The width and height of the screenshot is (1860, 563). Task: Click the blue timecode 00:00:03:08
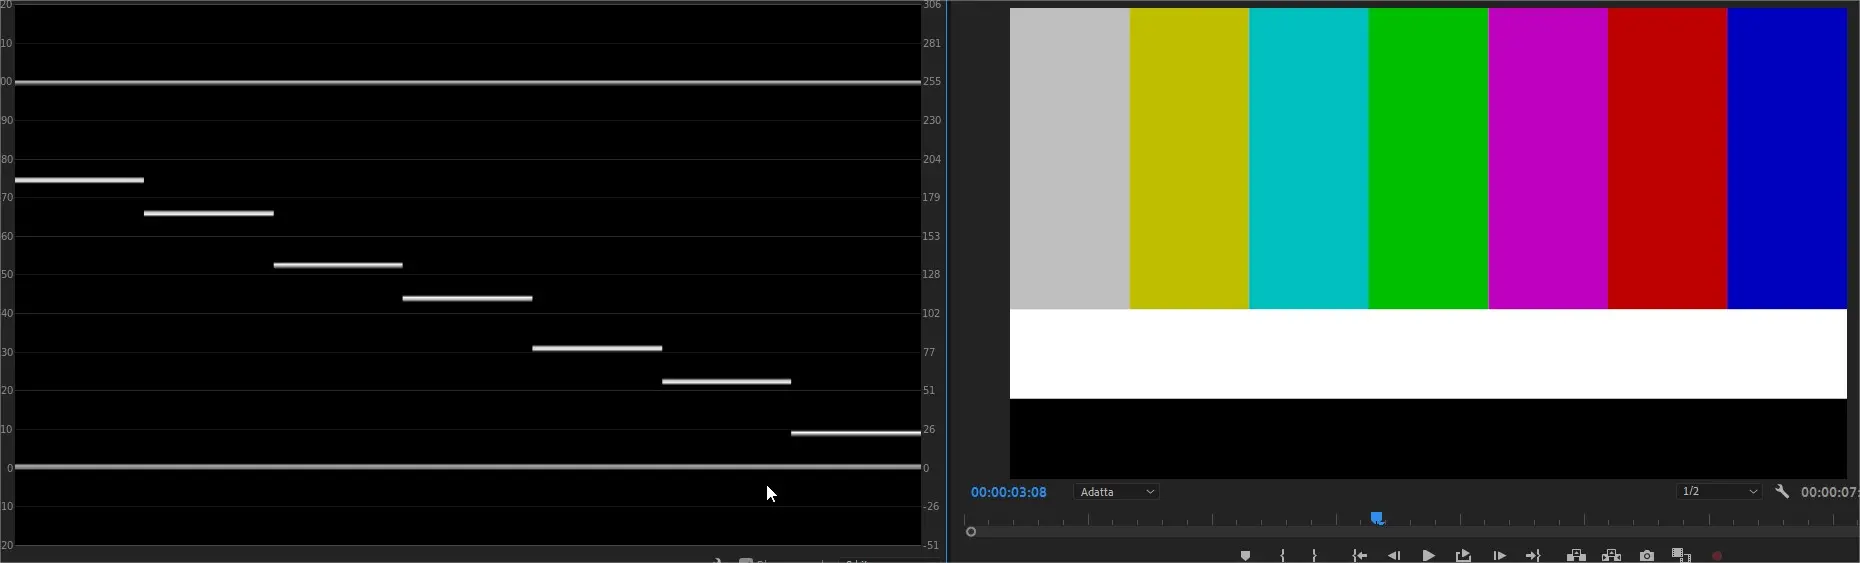tap(1008, 492)
